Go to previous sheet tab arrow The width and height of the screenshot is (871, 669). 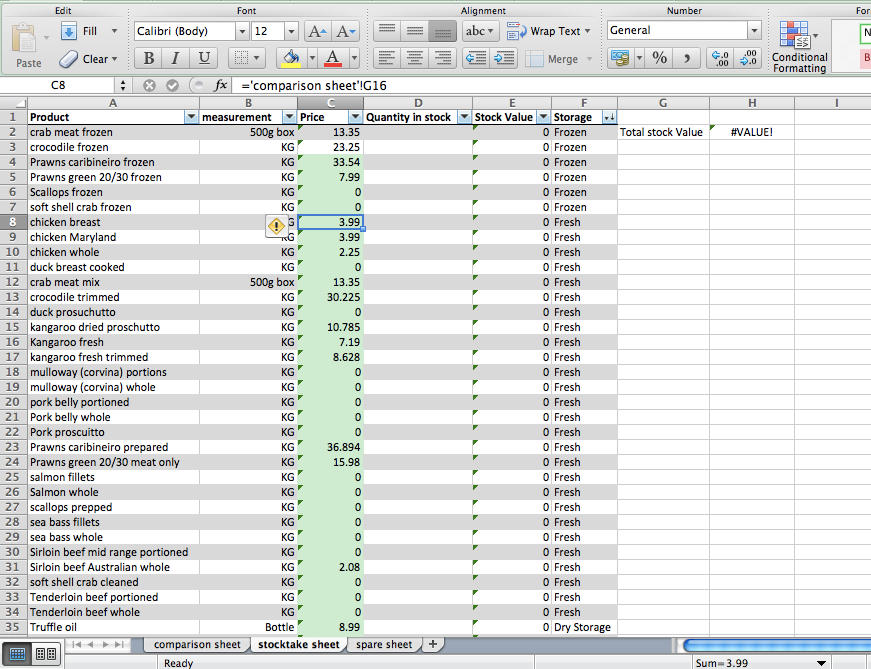(91, 645)
